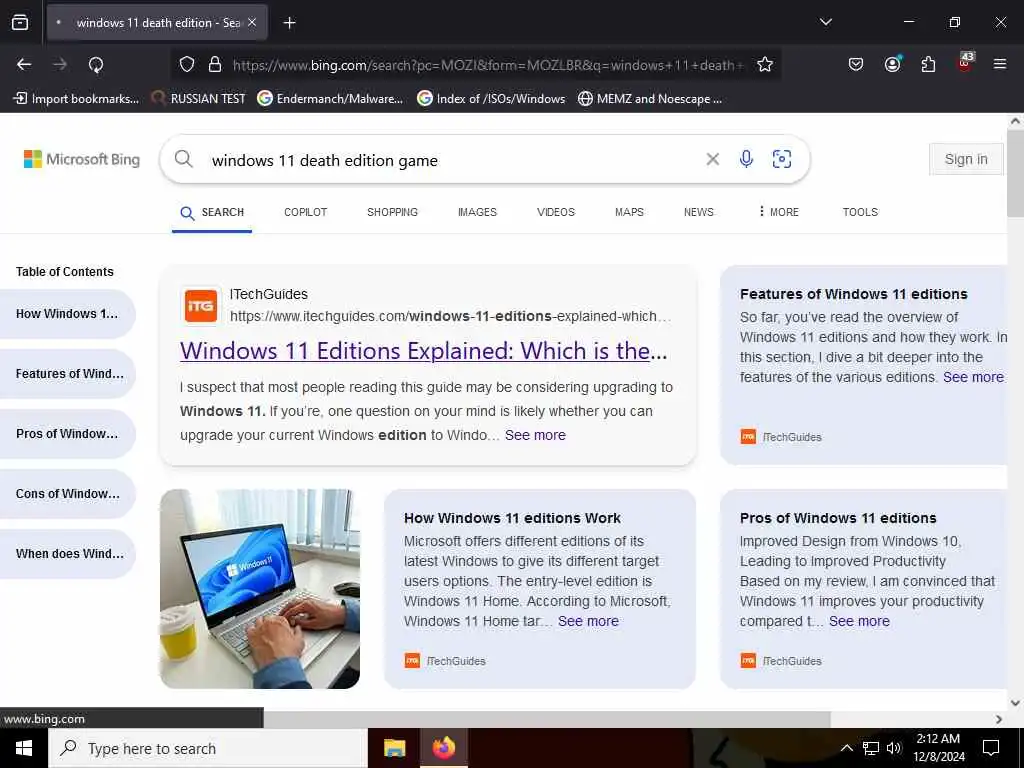Jump to Features of Wind... contents item

pos(67,374)
